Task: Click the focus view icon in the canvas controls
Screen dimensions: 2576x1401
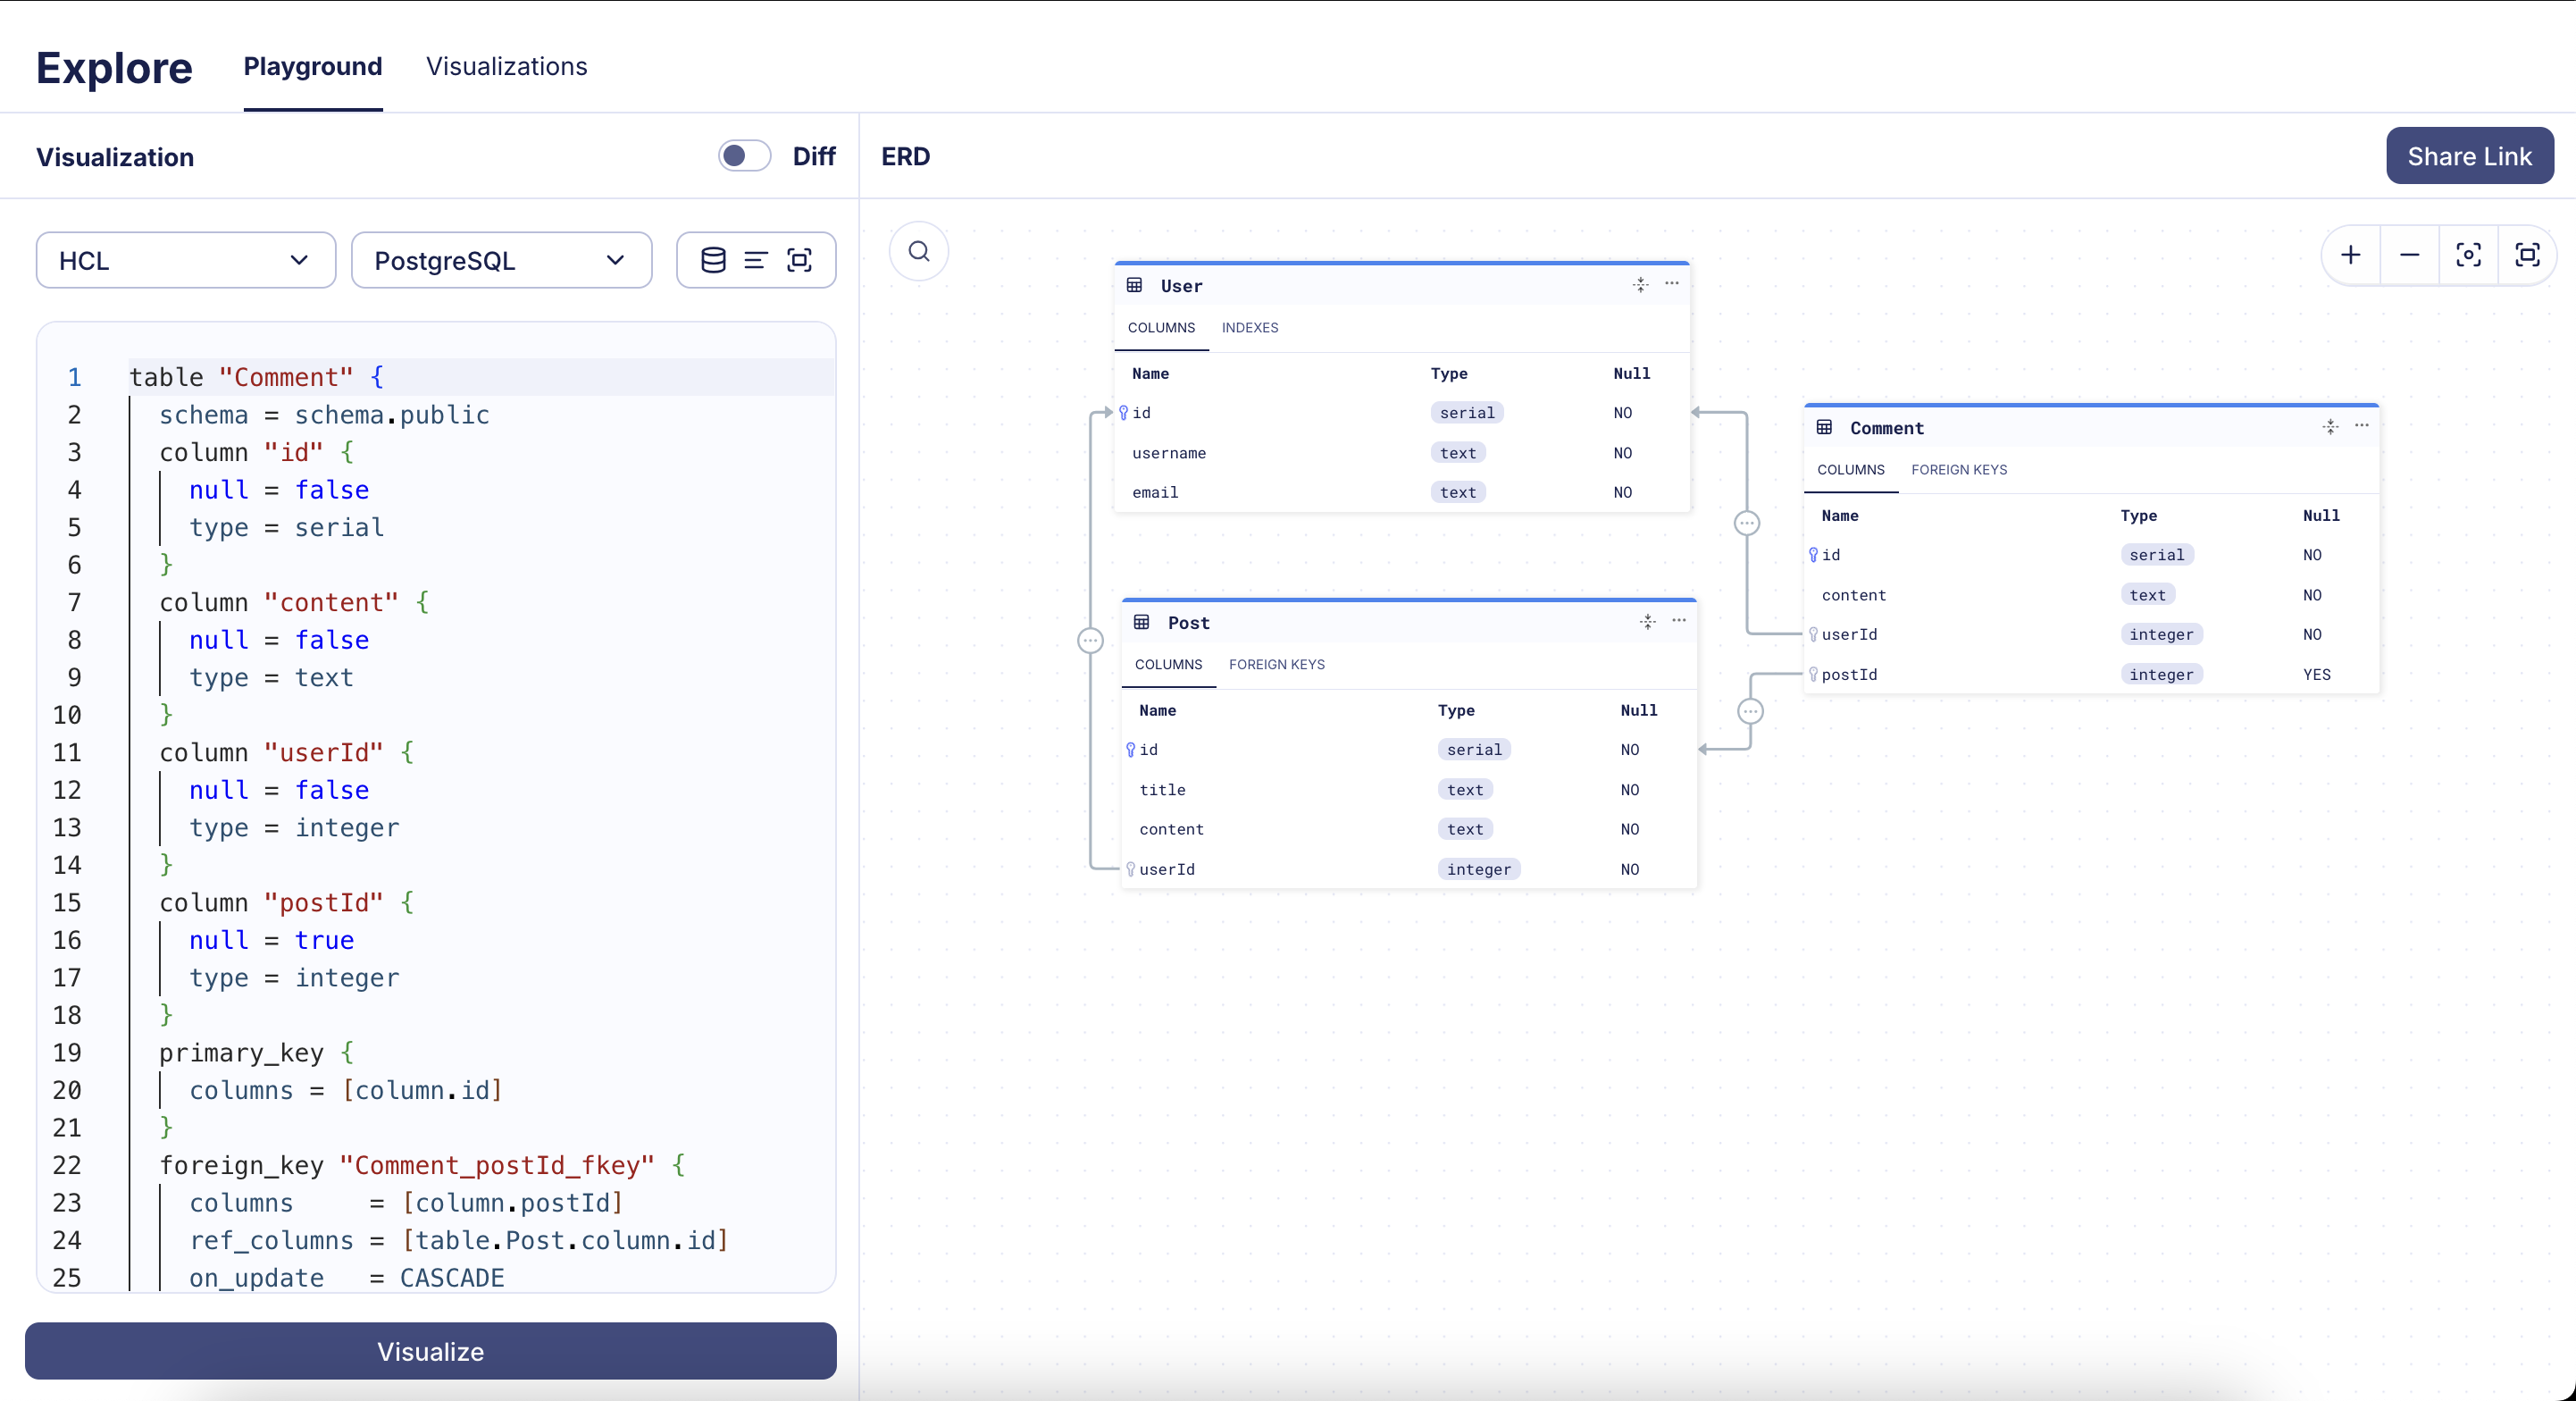Action: (x=2468, y=255)
